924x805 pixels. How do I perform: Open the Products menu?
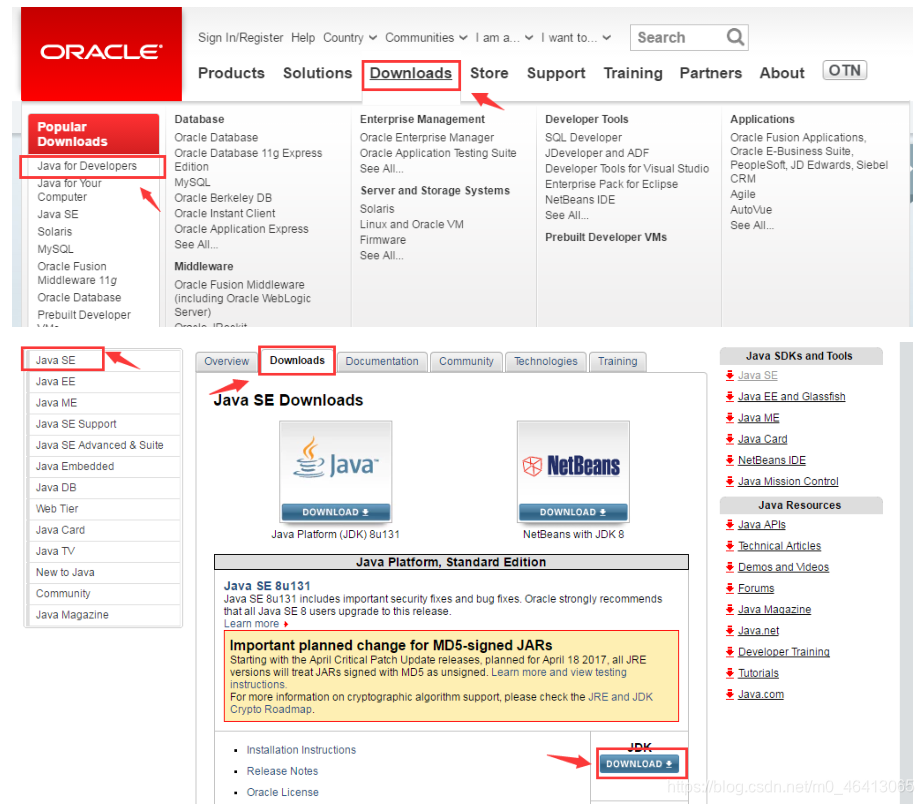point(231,73)
